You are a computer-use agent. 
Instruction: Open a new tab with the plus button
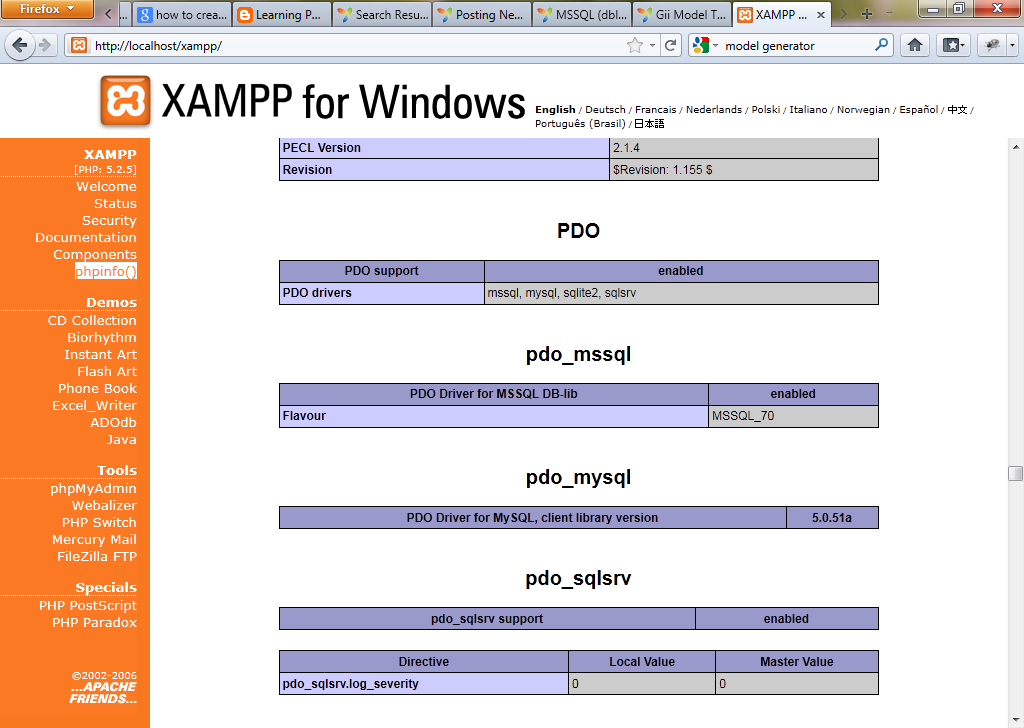867,14
